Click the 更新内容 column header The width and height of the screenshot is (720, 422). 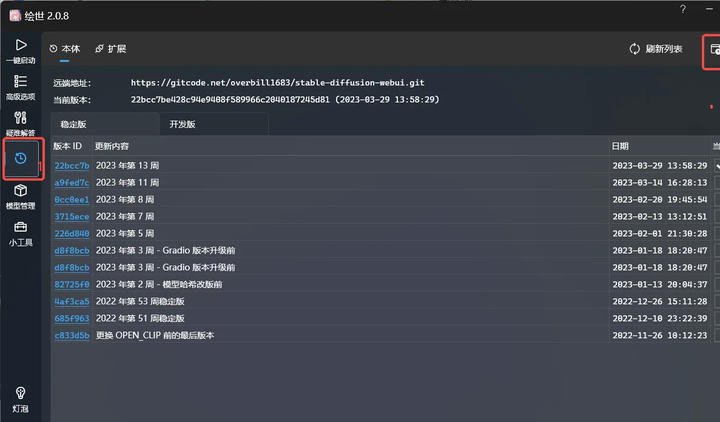pos(112,146)
